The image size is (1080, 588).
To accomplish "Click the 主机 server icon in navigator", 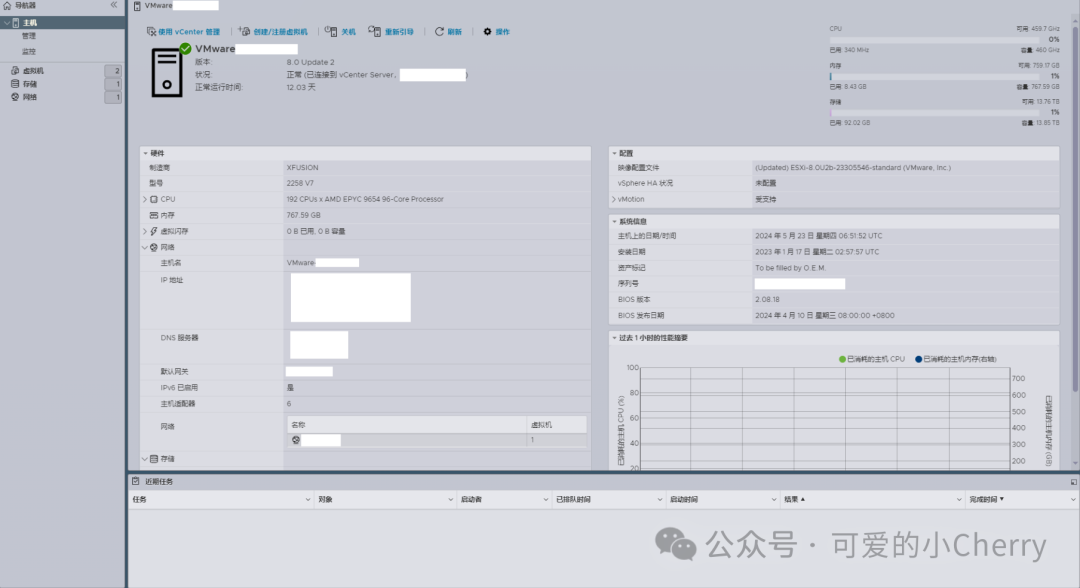I will tap(16, 23).
